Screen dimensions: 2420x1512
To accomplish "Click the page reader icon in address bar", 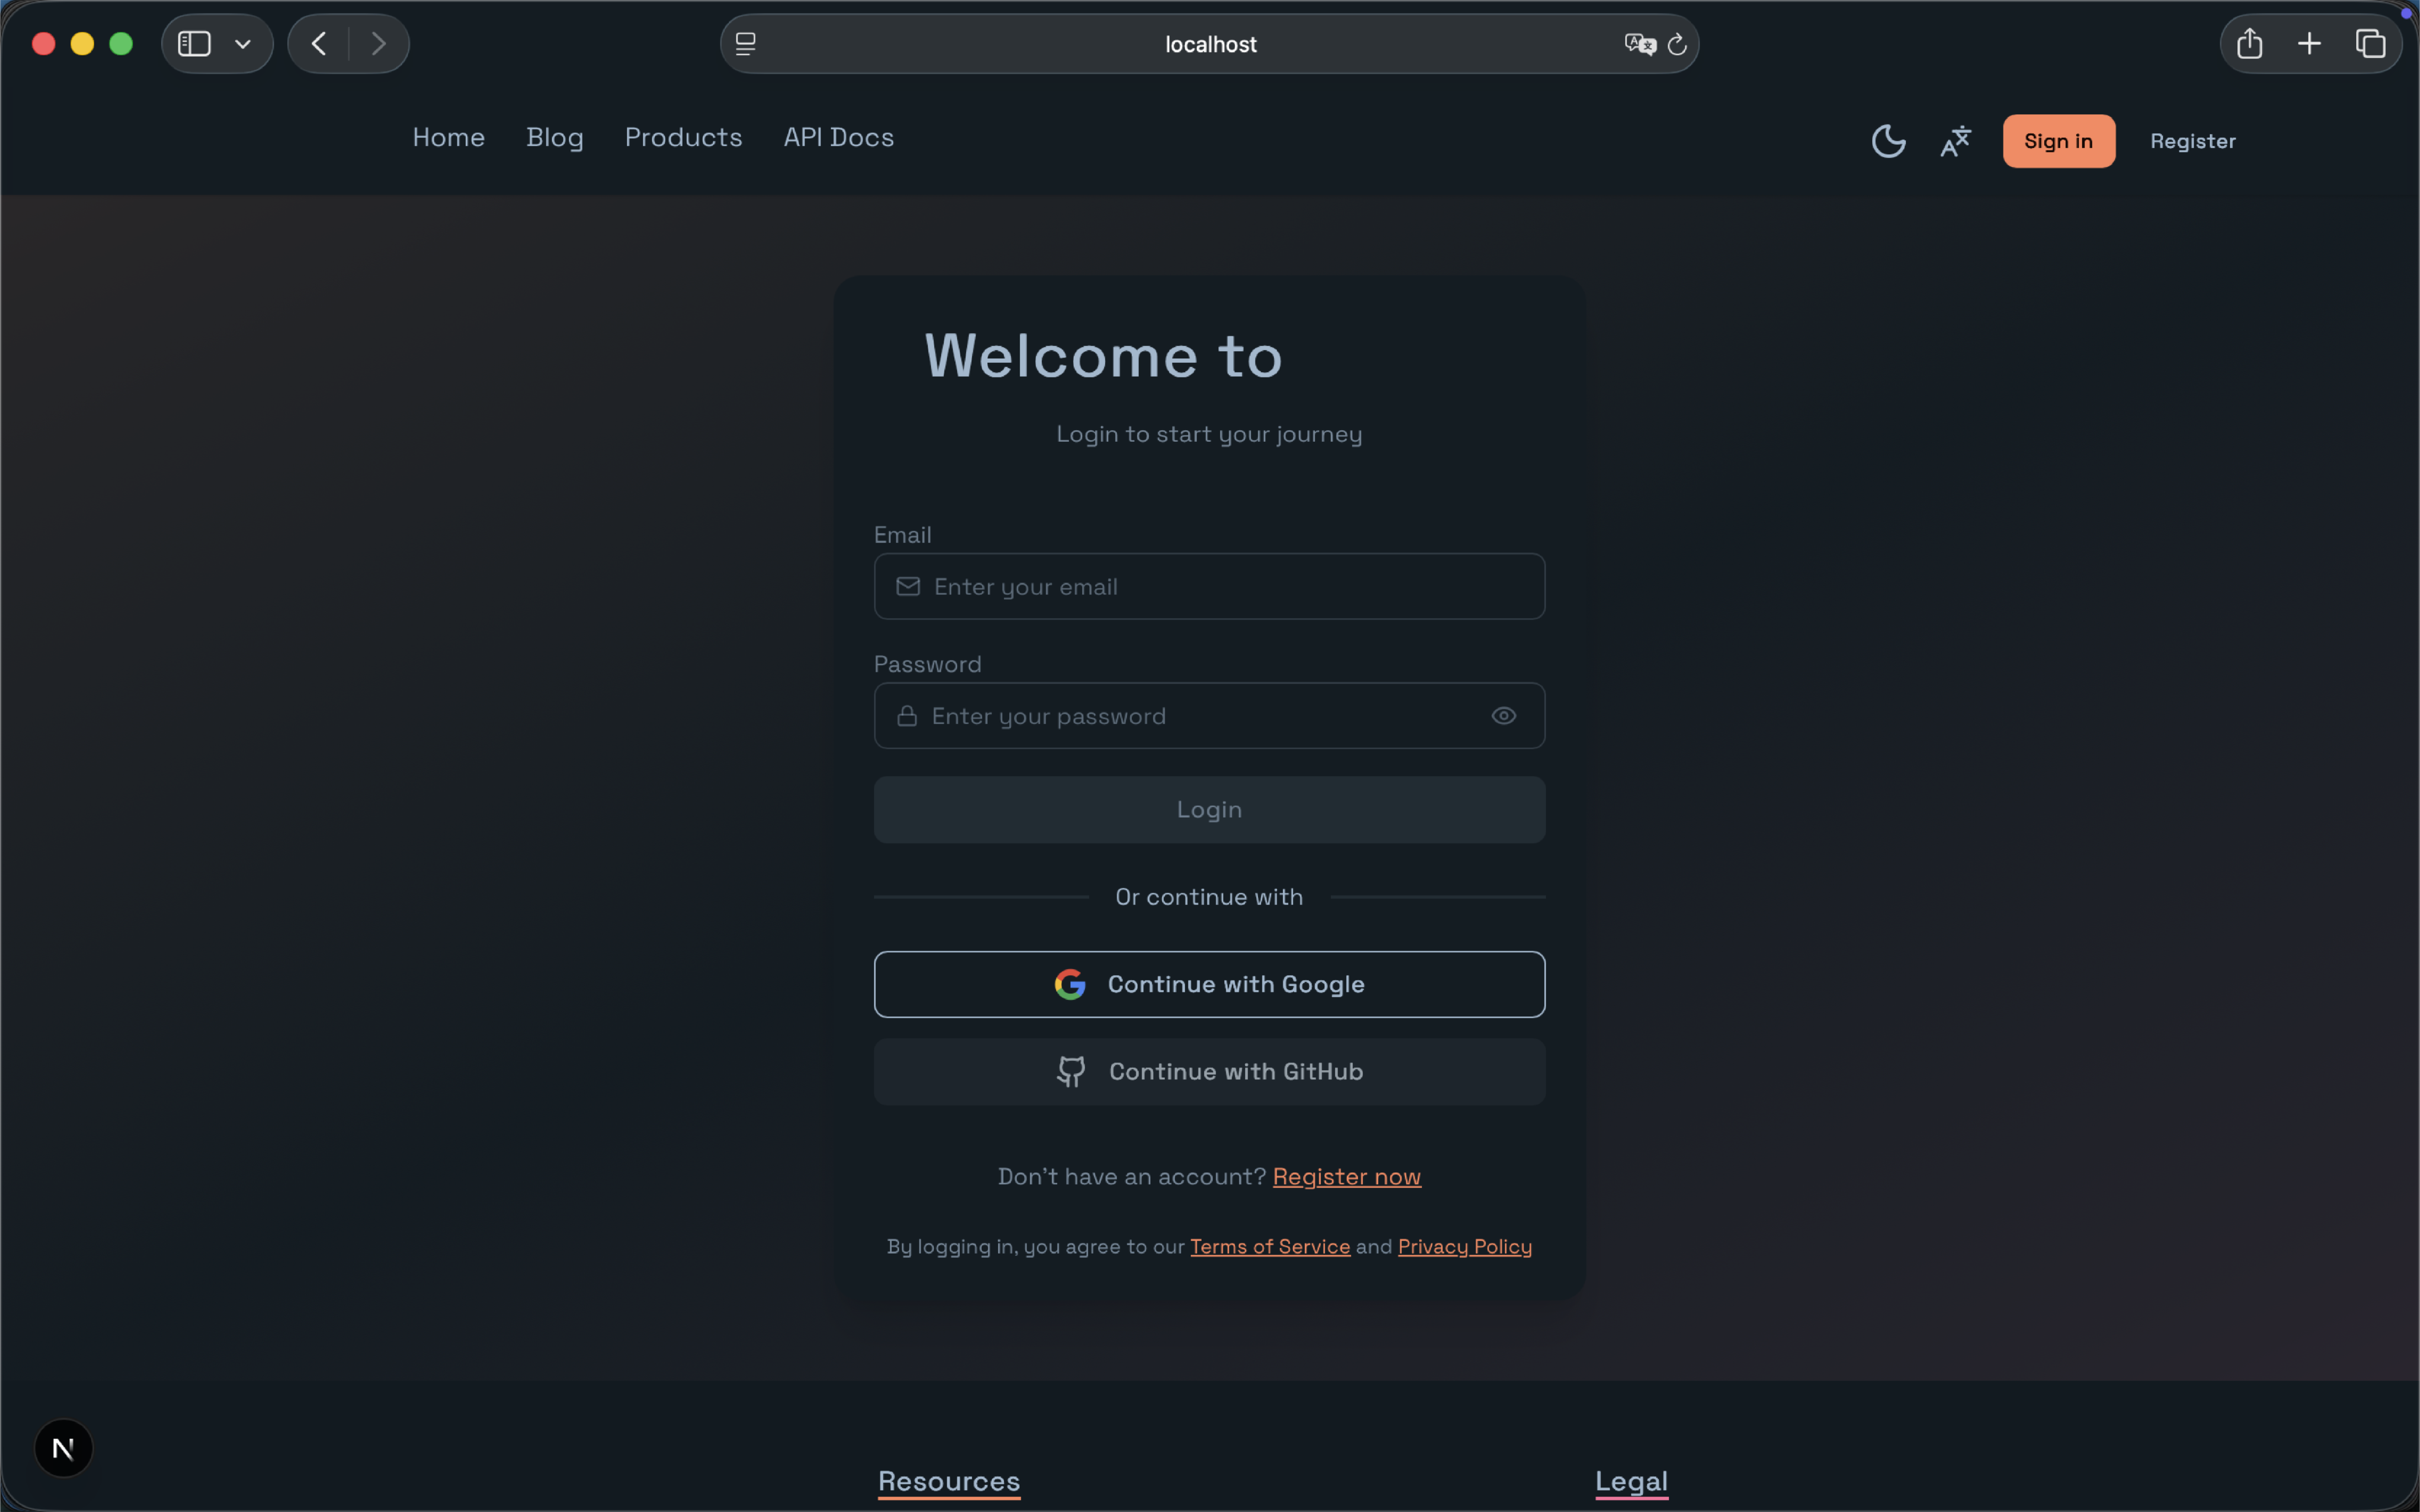I will tap(746, 44).
